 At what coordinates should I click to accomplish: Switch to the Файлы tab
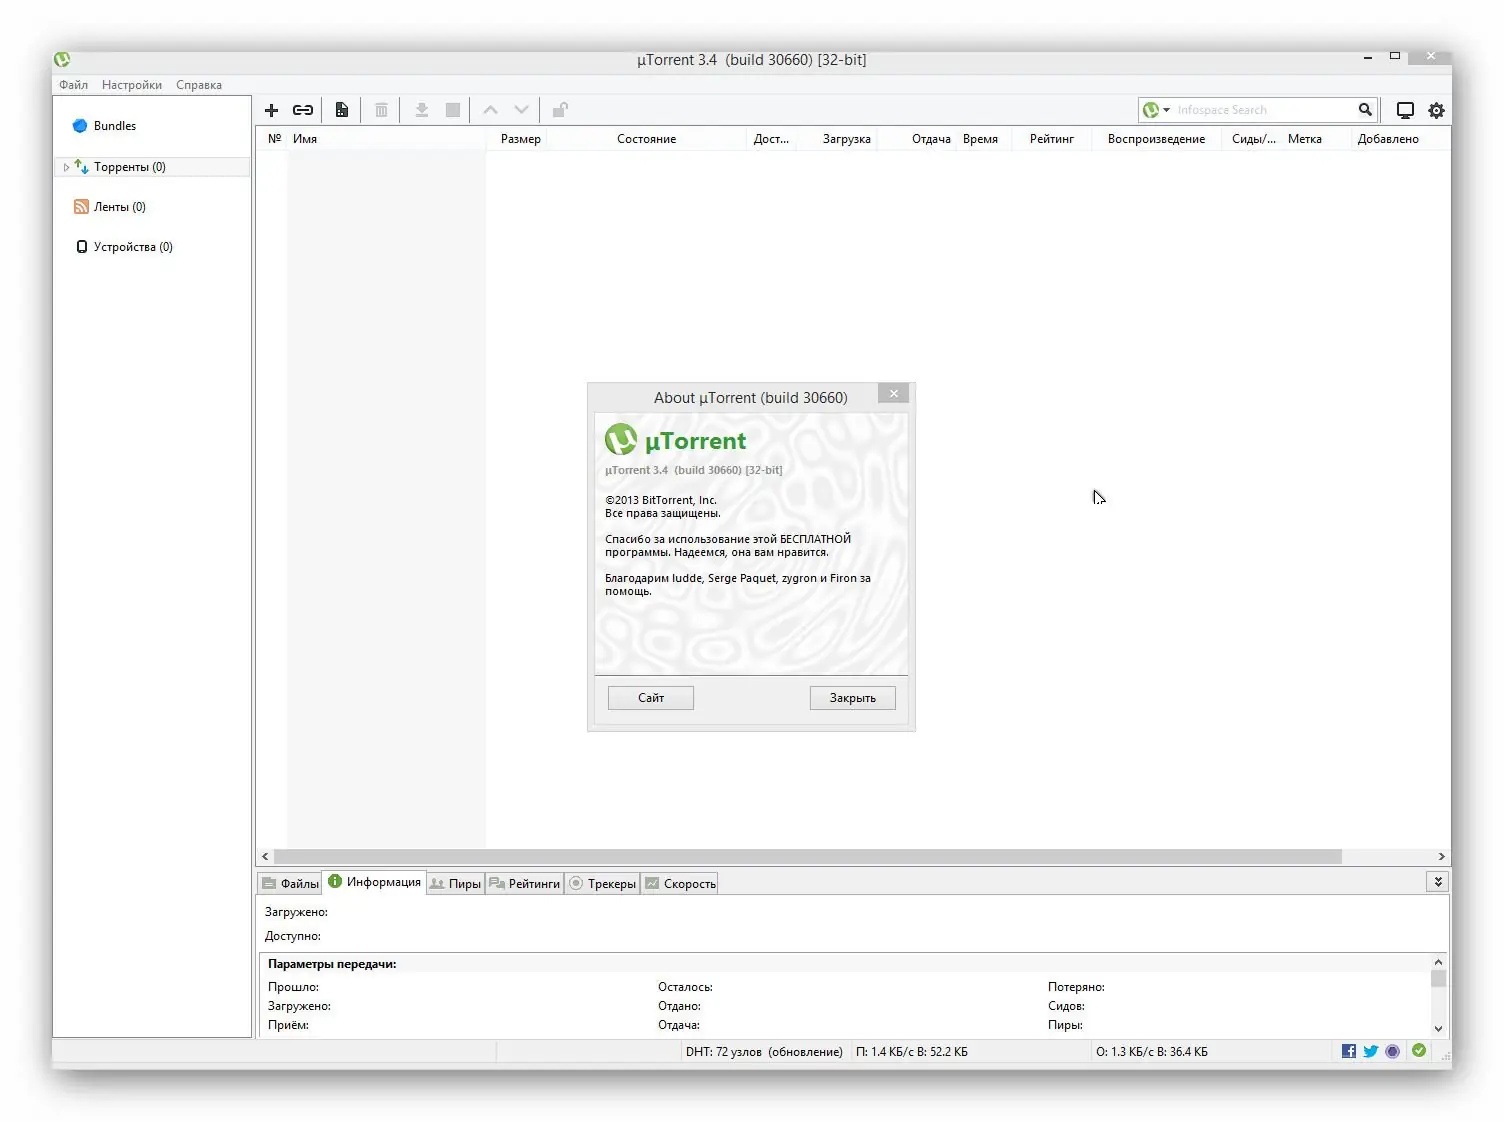tap(290, 883)
